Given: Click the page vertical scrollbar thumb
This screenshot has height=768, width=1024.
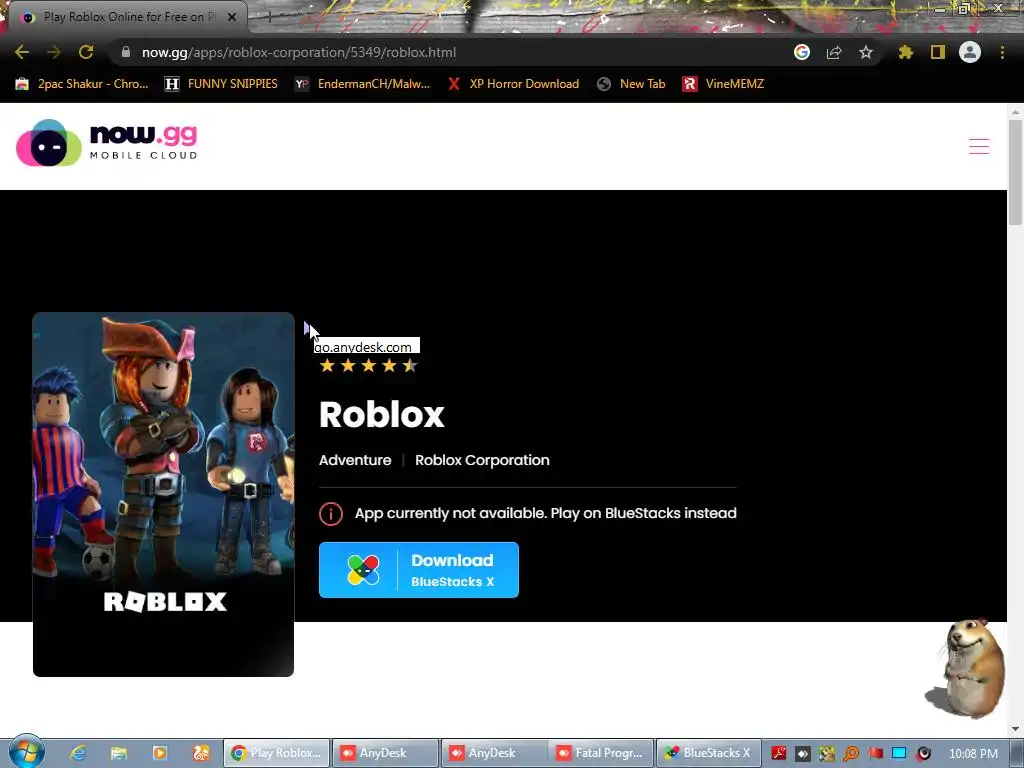Looking at the screenshot, I should pos(1016,172).
